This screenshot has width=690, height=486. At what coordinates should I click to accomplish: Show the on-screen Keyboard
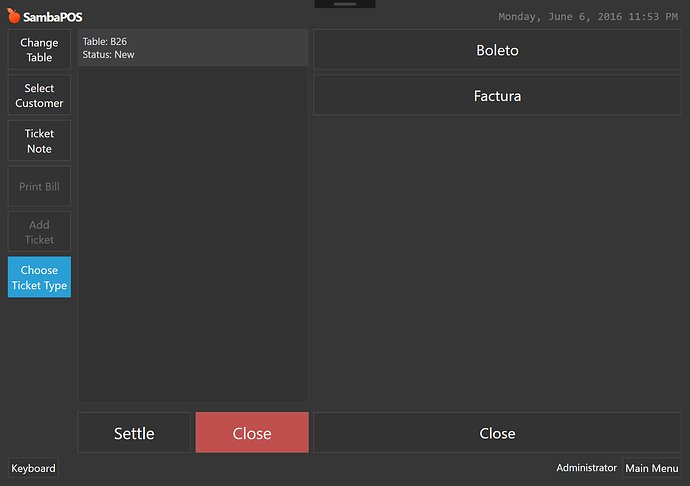(x=33, y=468)
